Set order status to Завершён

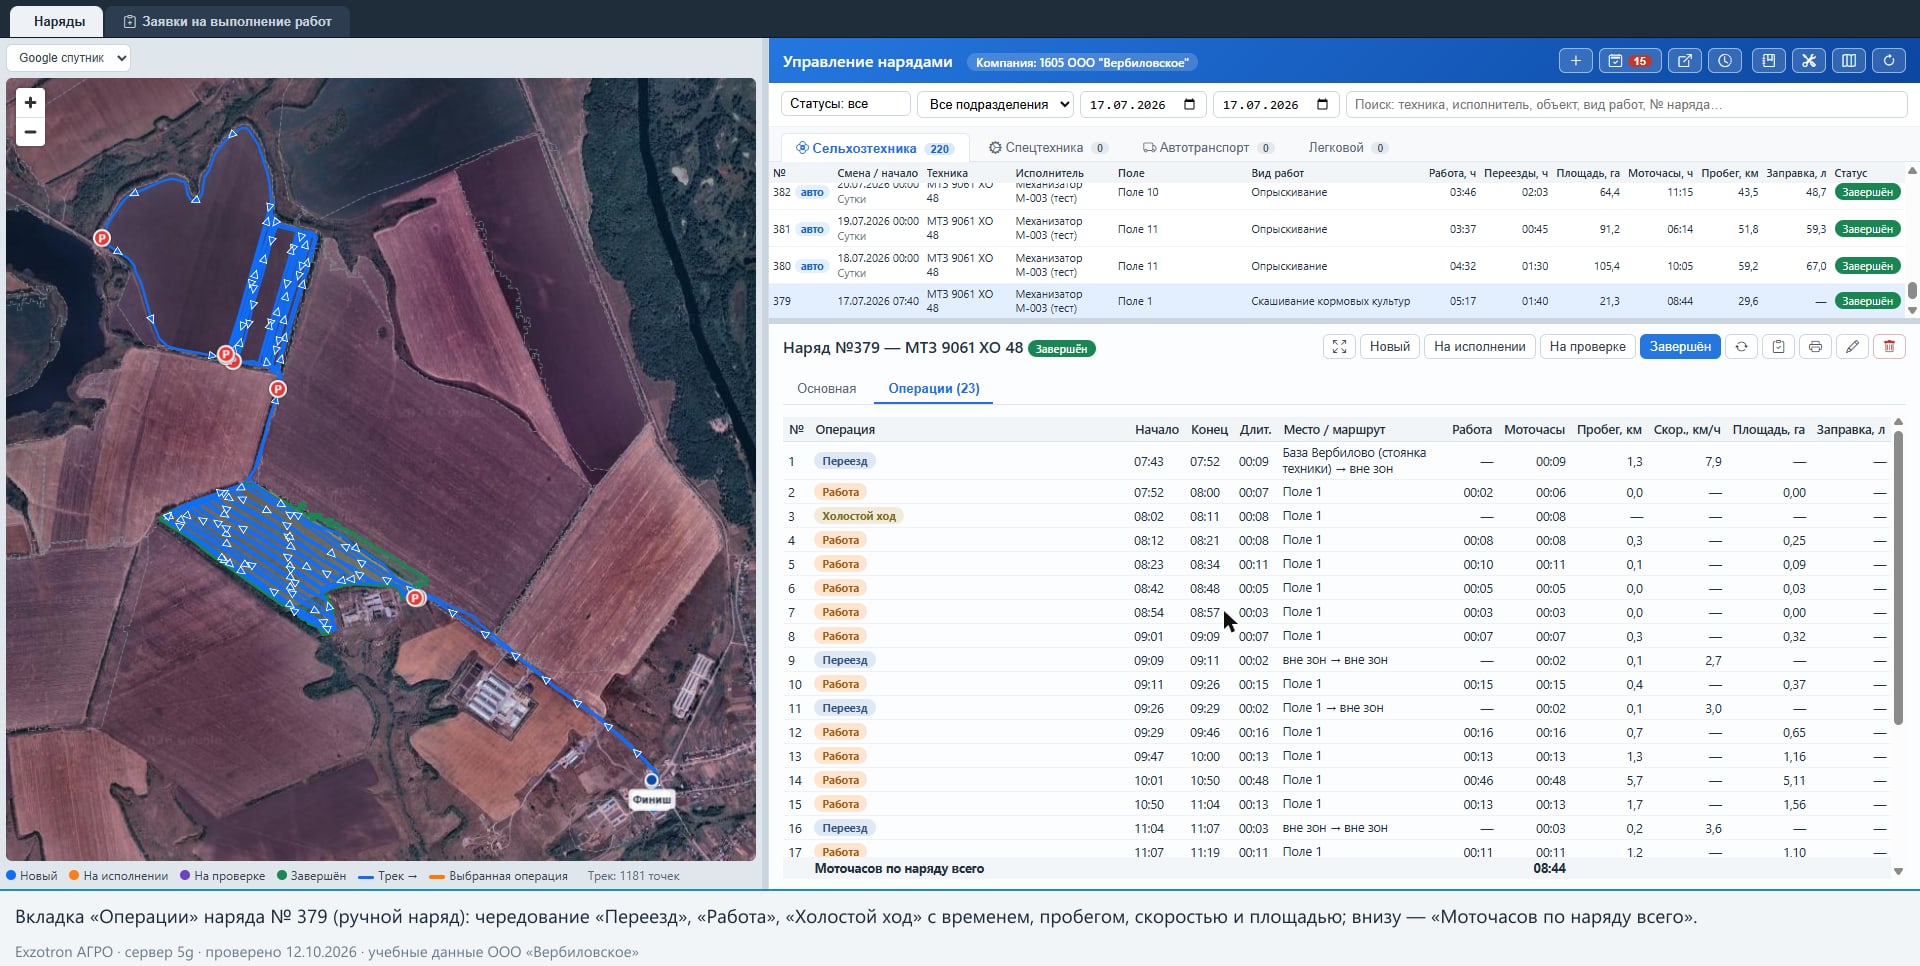pos(1680,347)
